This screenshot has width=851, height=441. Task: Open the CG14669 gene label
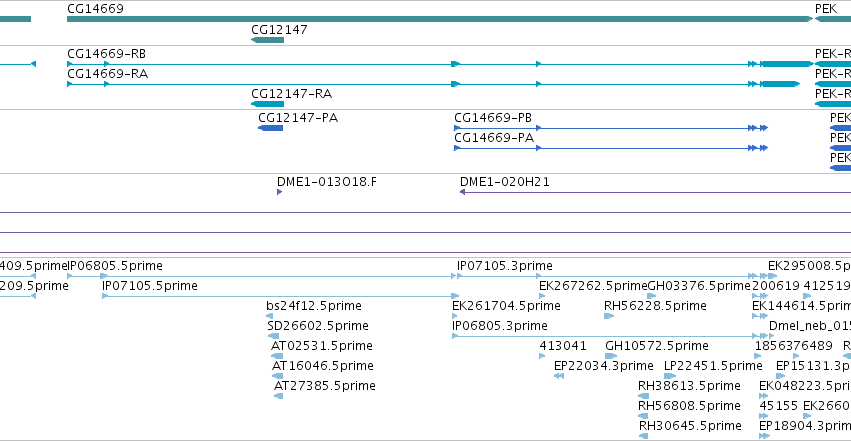tap(96, 9)
